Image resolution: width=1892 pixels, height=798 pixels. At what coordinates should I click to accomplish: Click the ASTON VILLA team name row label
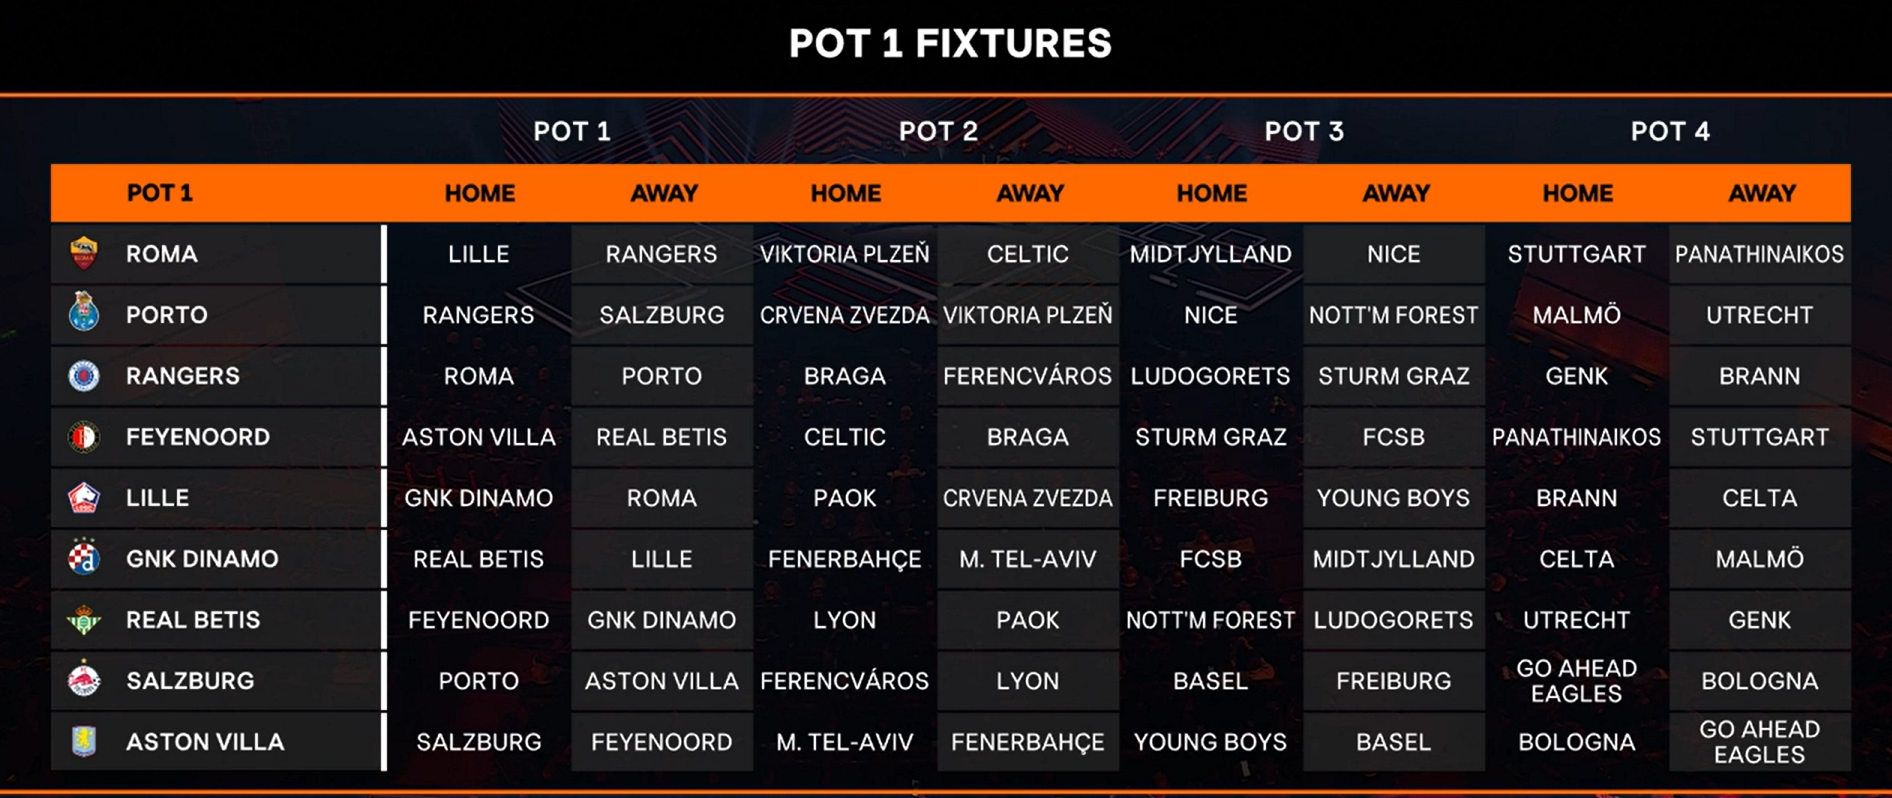click(205, 742)
